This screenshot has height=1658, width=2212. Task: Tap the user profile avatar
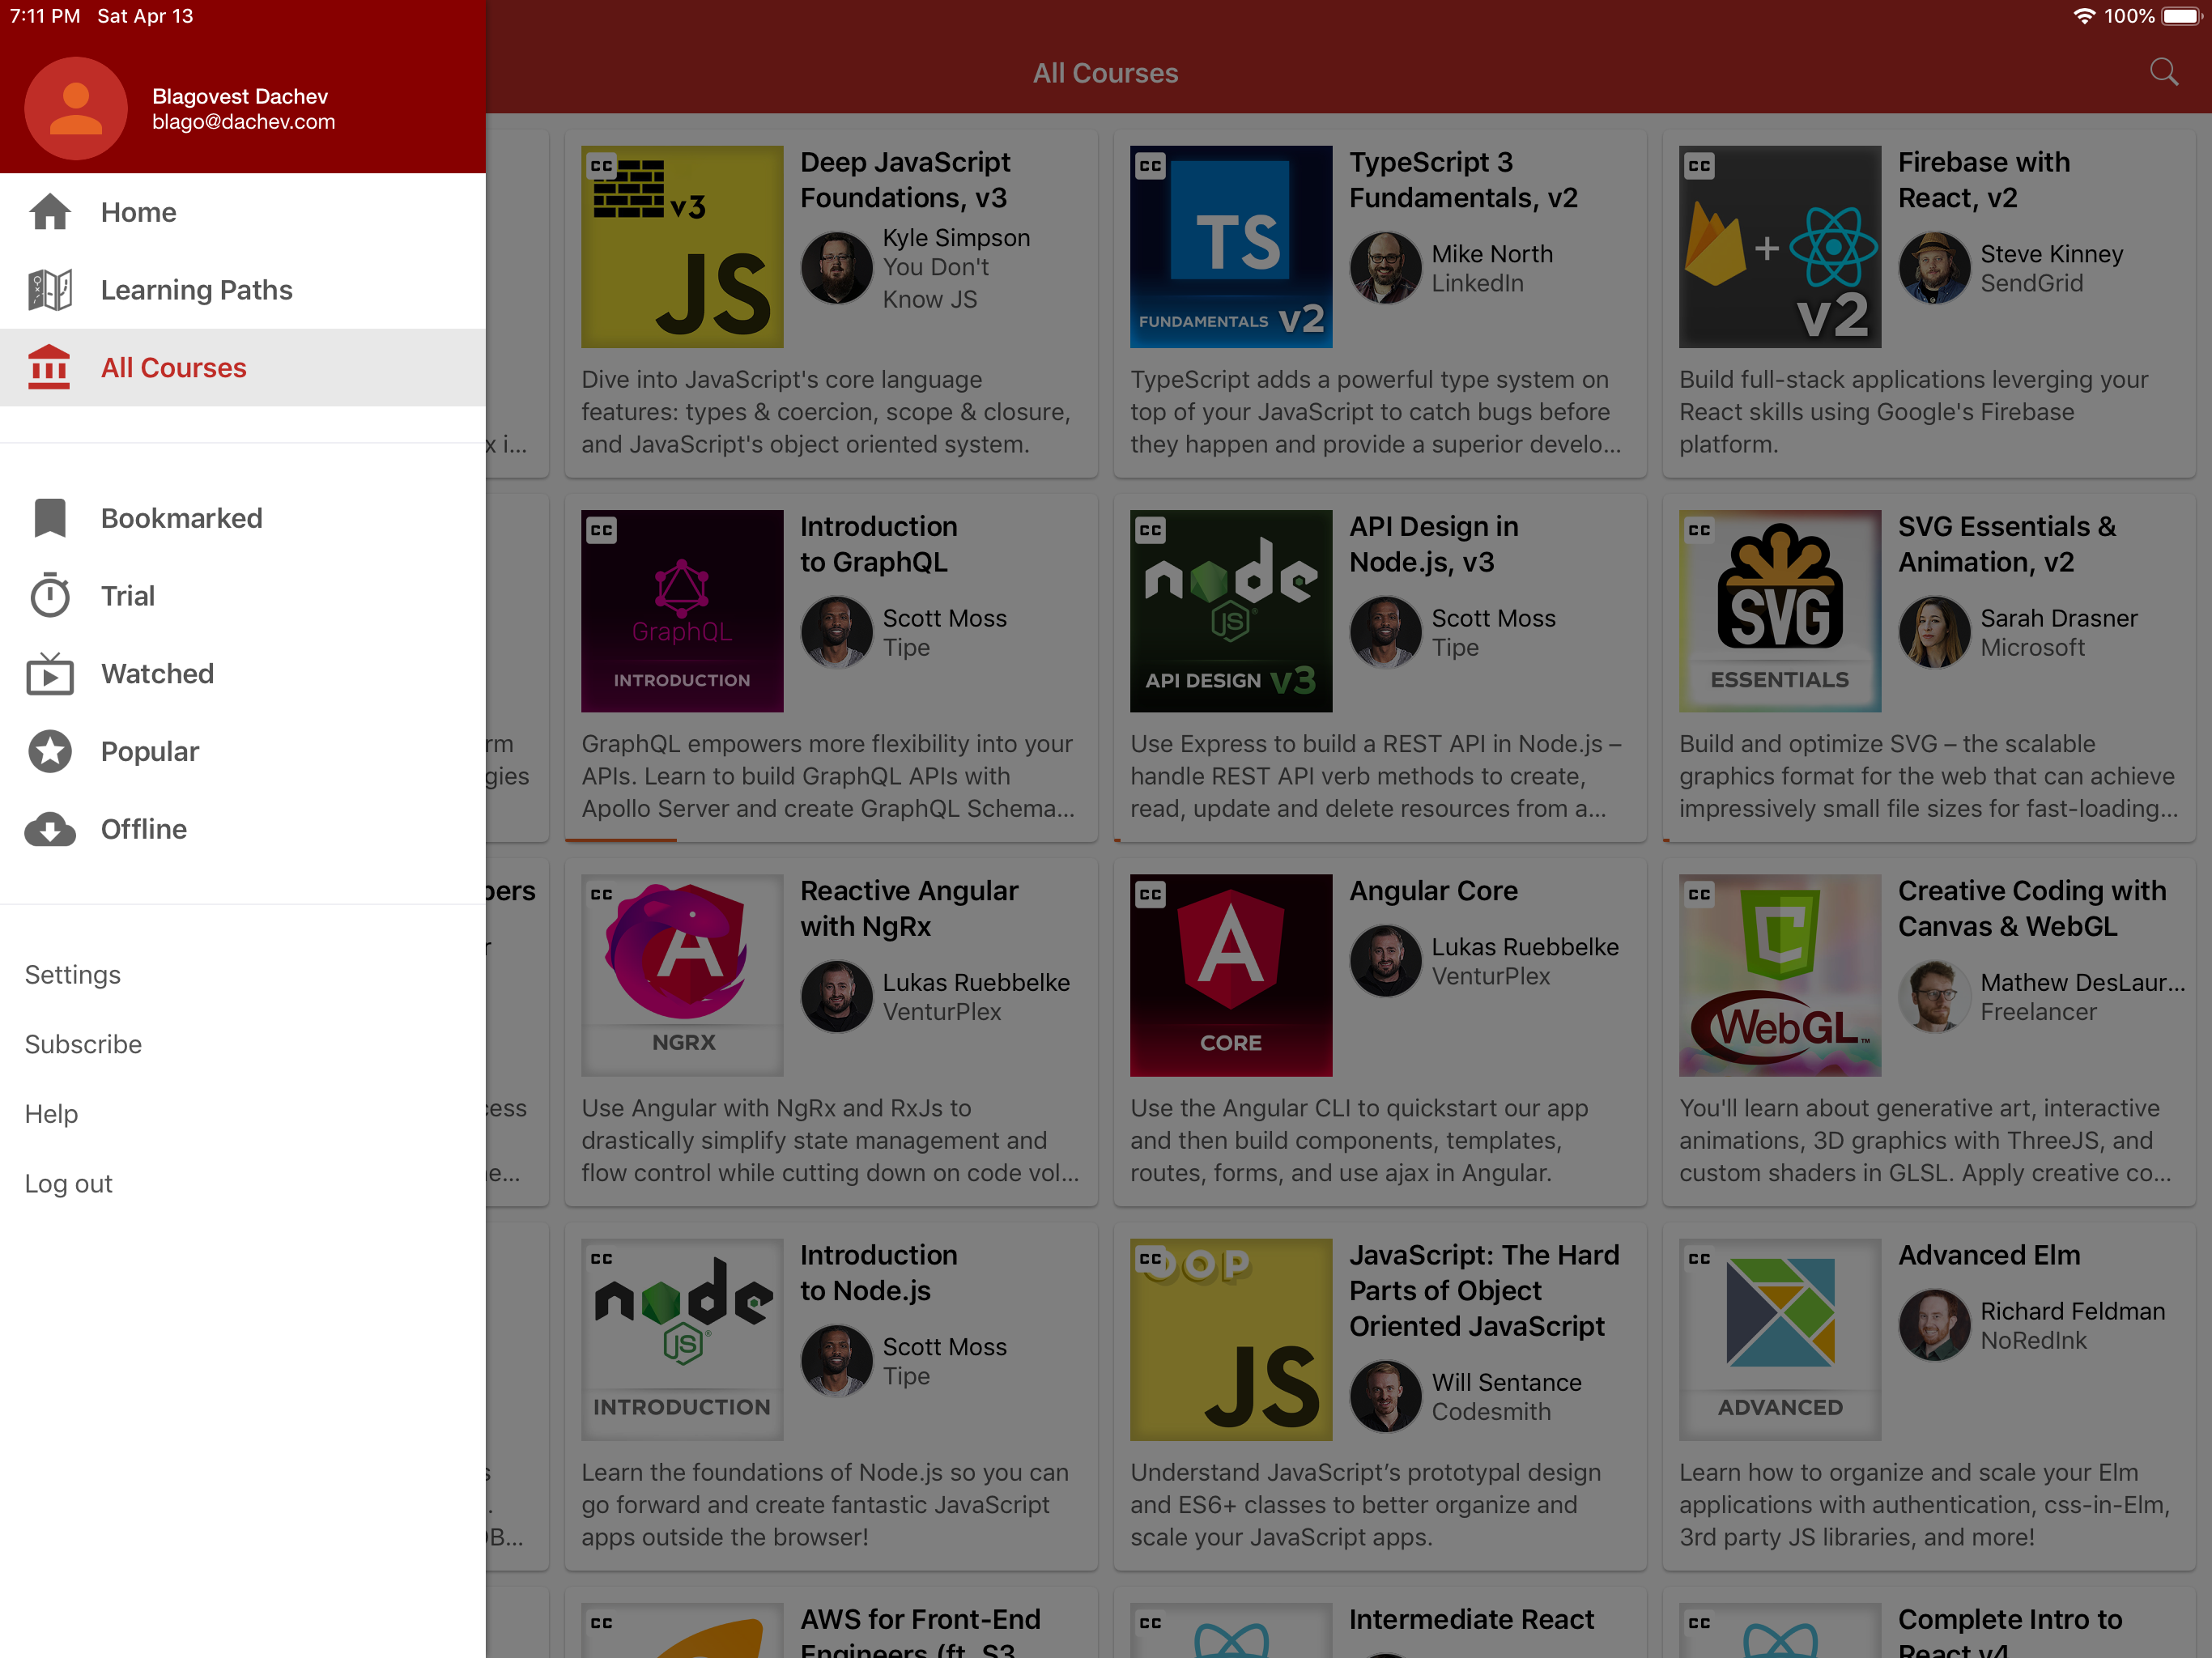[76, 108]
